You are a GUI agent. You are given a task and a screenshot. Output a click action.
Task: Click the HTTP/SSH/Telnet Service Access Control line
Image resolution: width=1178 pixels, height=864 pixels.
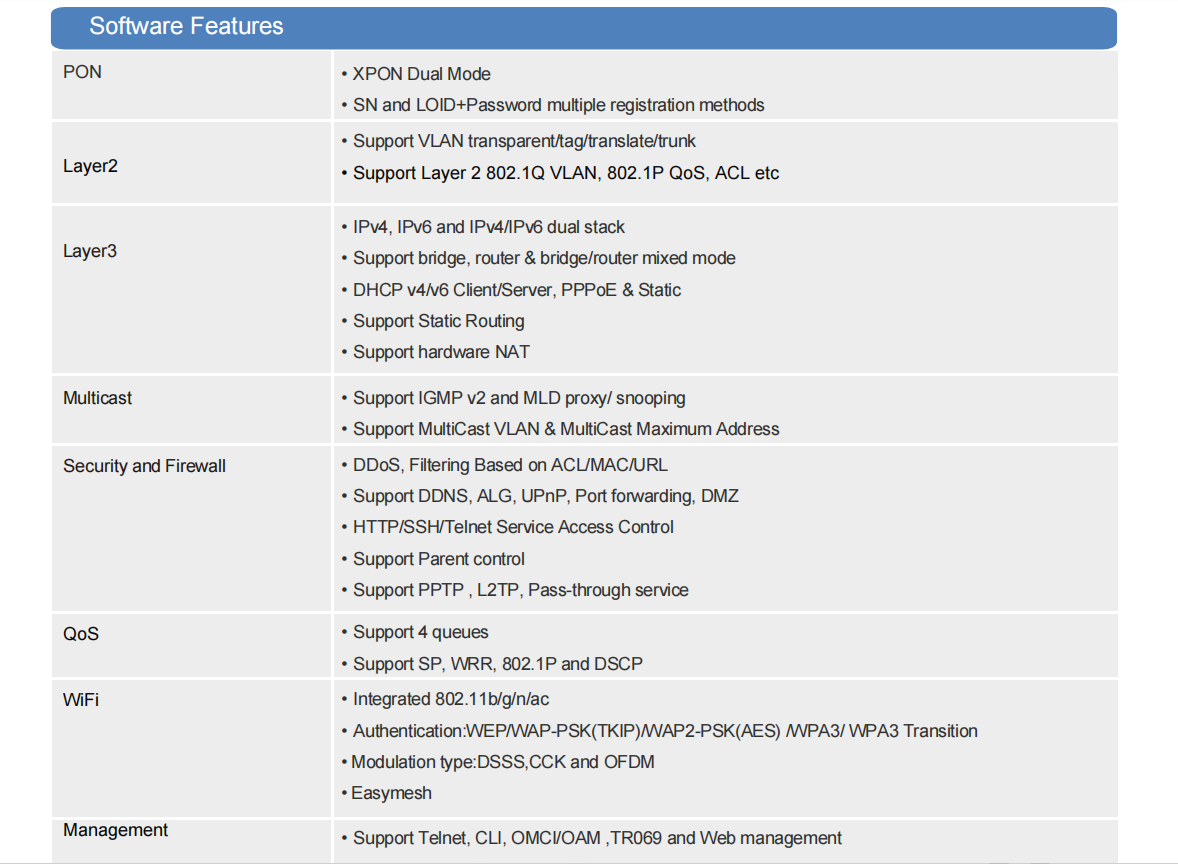508,527
